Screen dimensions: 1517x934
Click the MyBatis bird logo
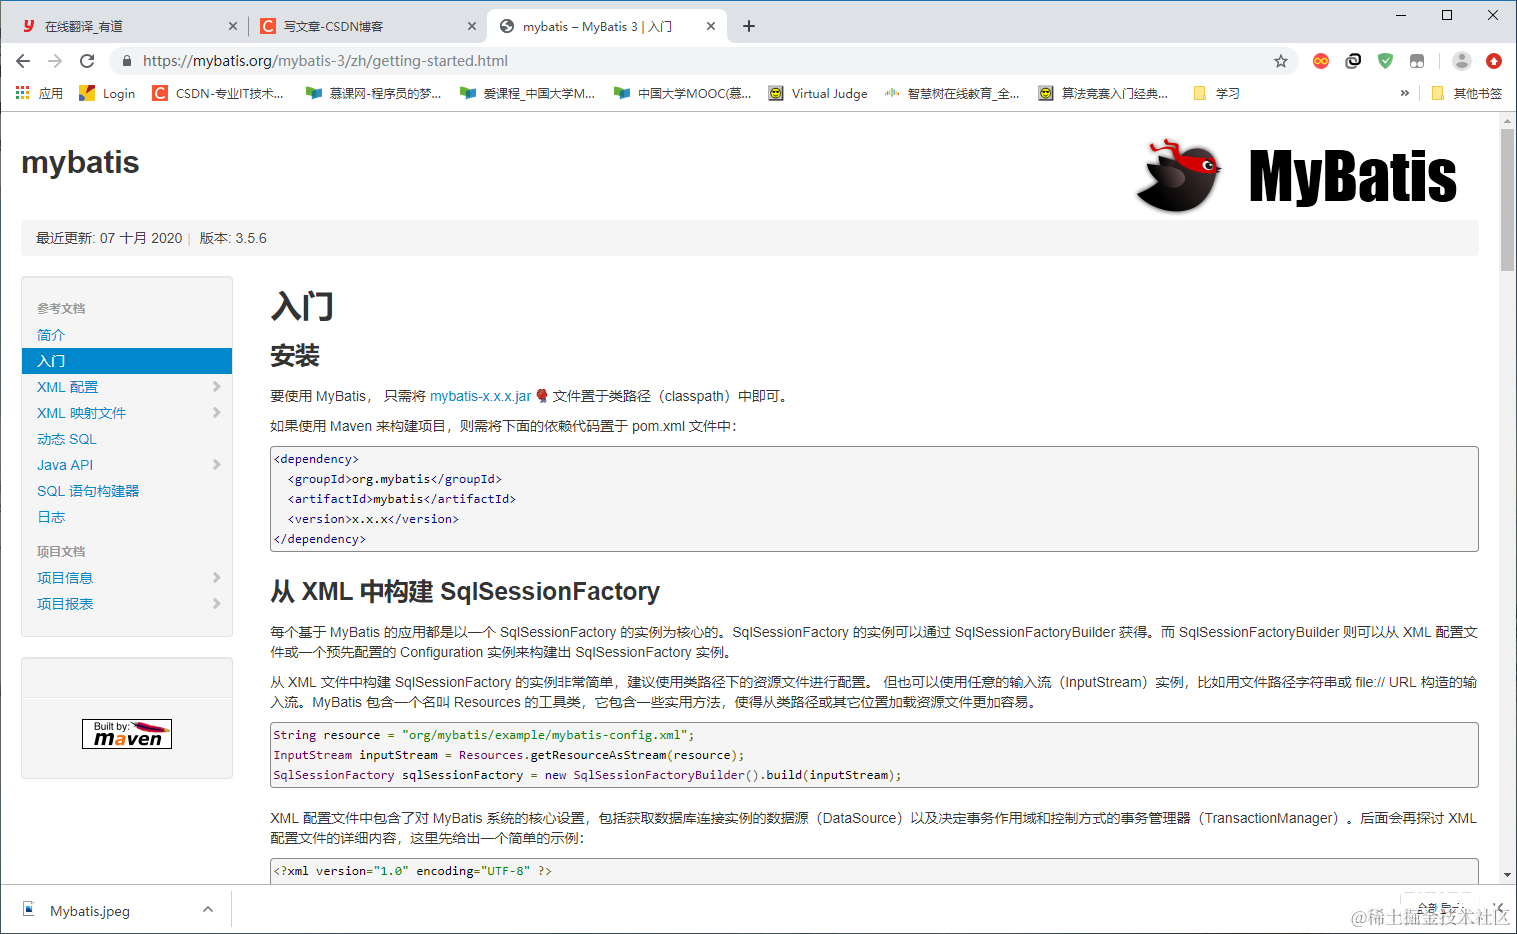1179,176
